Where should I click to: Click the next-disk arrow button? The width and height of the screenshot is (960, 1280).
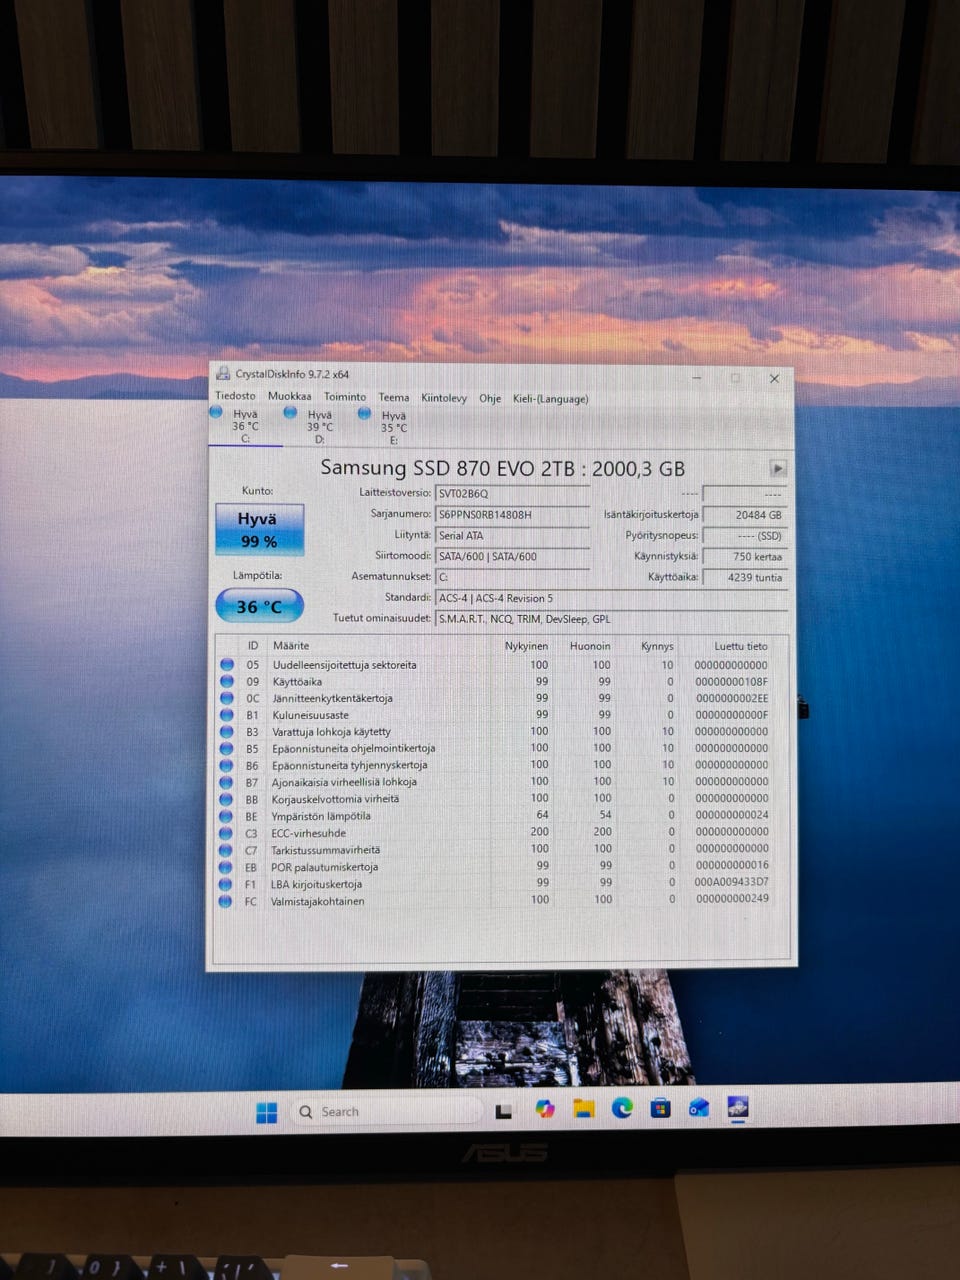(x=778, y=469)
